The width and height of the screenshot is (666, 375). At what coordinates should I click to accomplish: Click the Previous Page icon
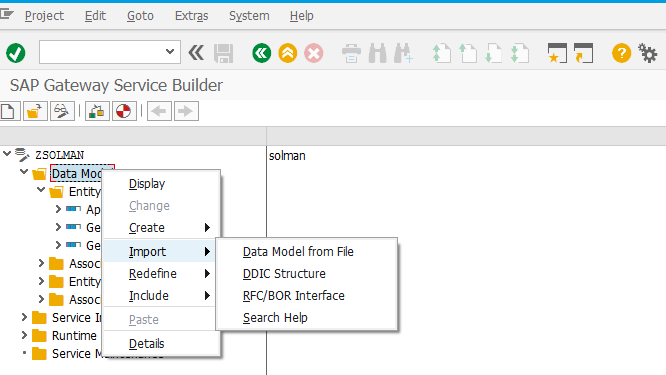click(468, 54)
